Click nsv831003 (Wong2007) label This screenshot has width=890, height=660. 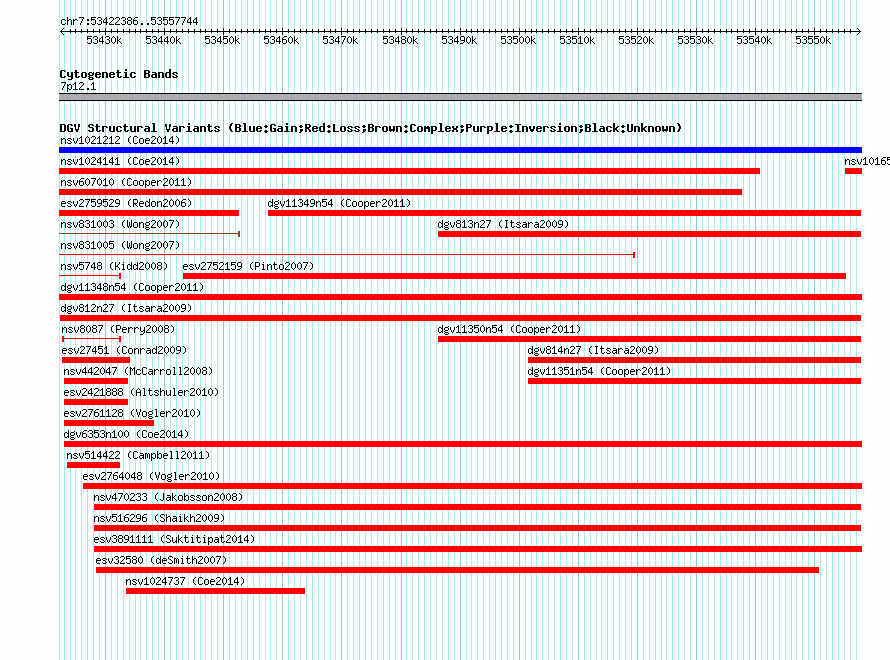(120, 224)
